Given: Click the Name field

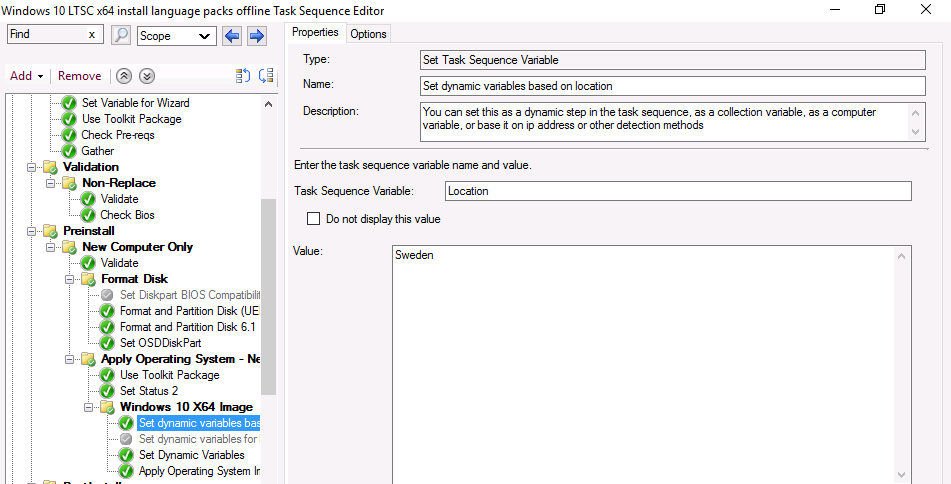Looking at the screenshot, I should coord(673,86).
